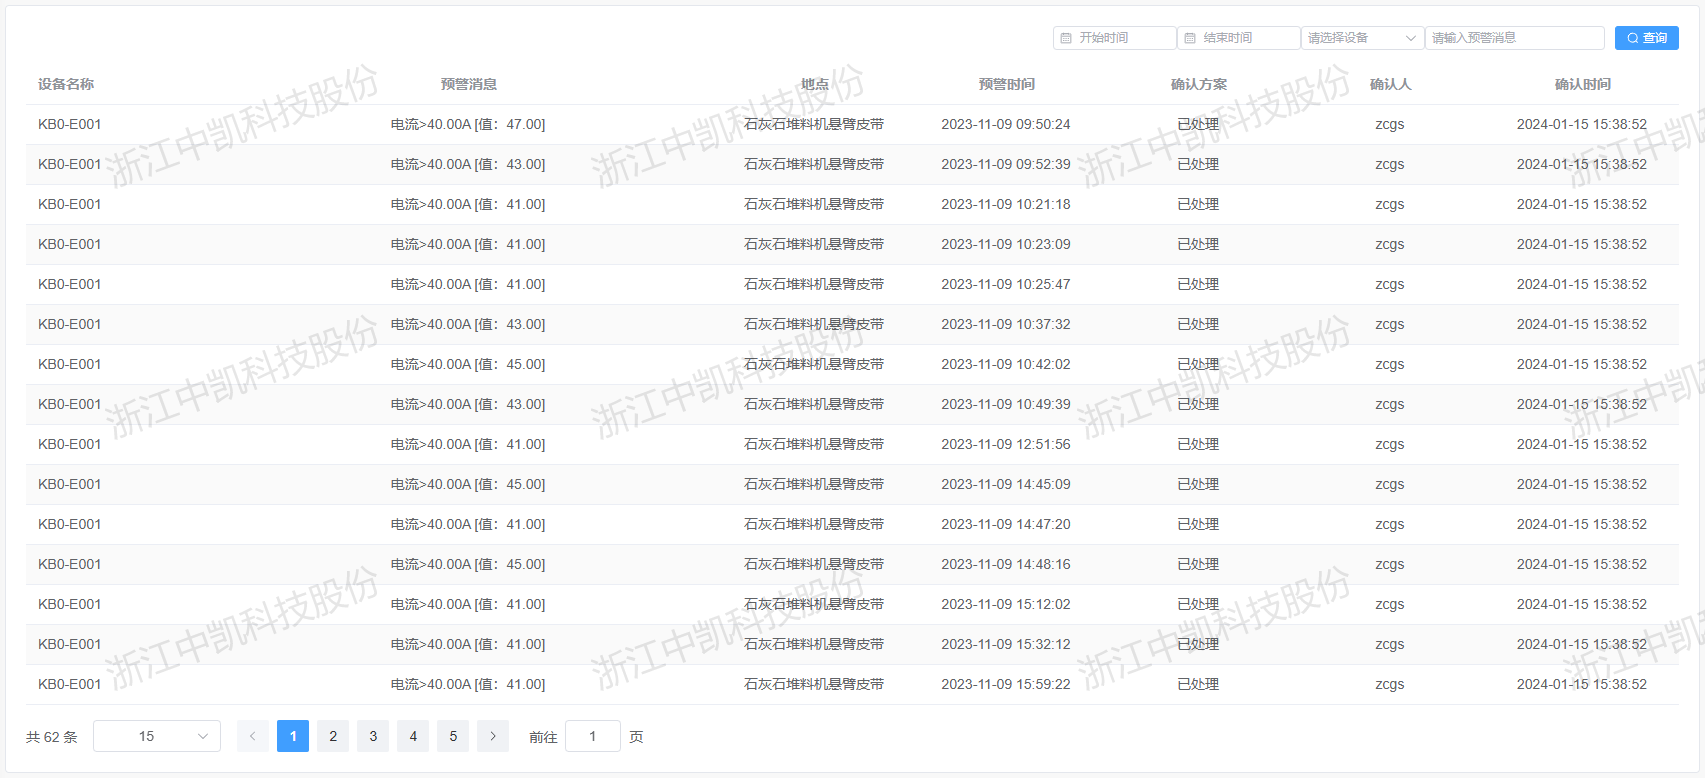Click the 预警时间 column header
The height and width of the screenshot is (778, 1705).
pos(1006,84)
